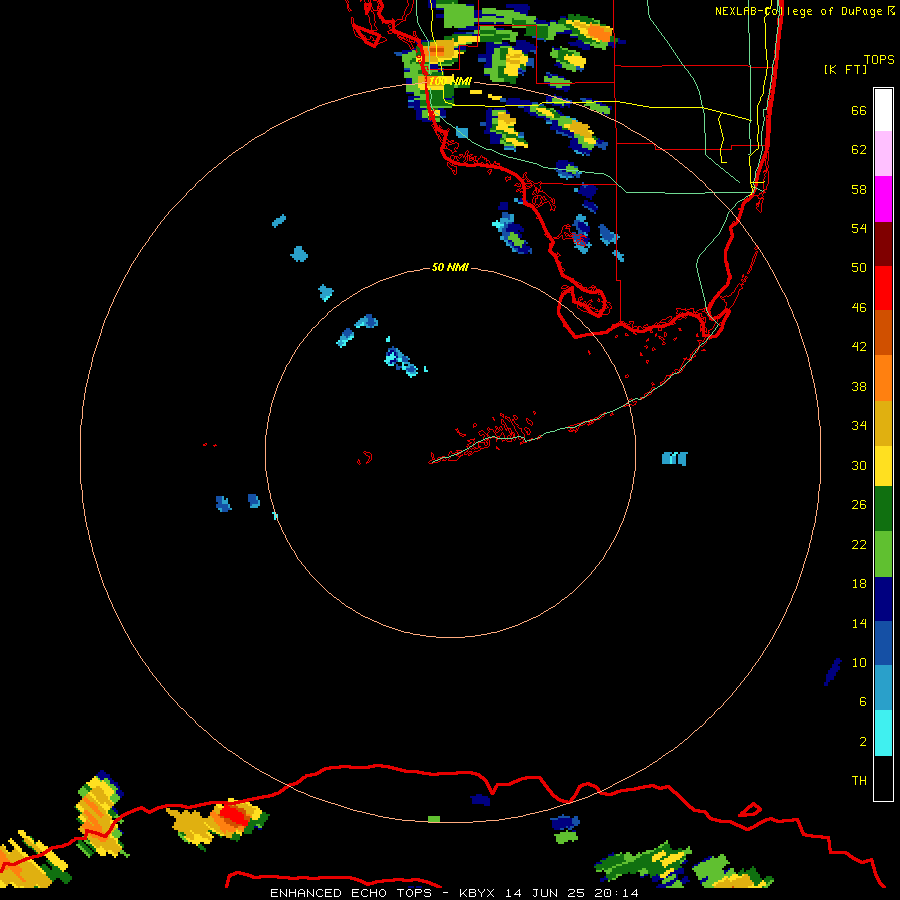Click the "100 NMI" range ring label
Image resolution: width=900 pixels, height=900 pixels.
click(x=450, y=82)
